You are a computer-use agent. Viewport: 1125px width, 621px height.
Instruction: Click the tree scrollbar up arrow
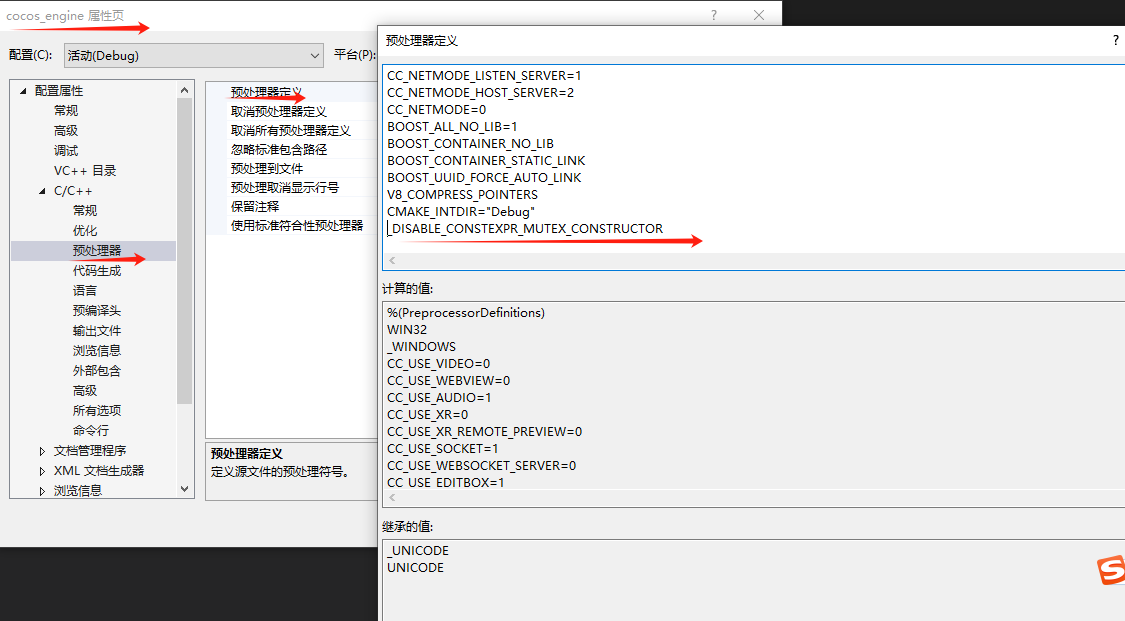[x=184, y=90]
